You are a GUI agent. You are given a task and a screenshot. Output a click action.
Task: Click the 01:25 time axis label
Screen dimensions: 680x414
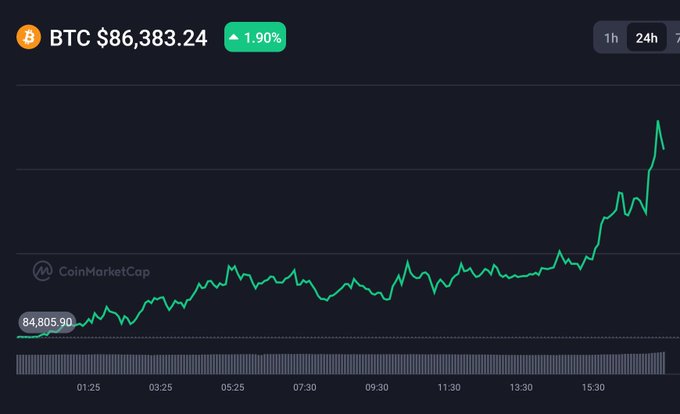[x=88, y=387]
